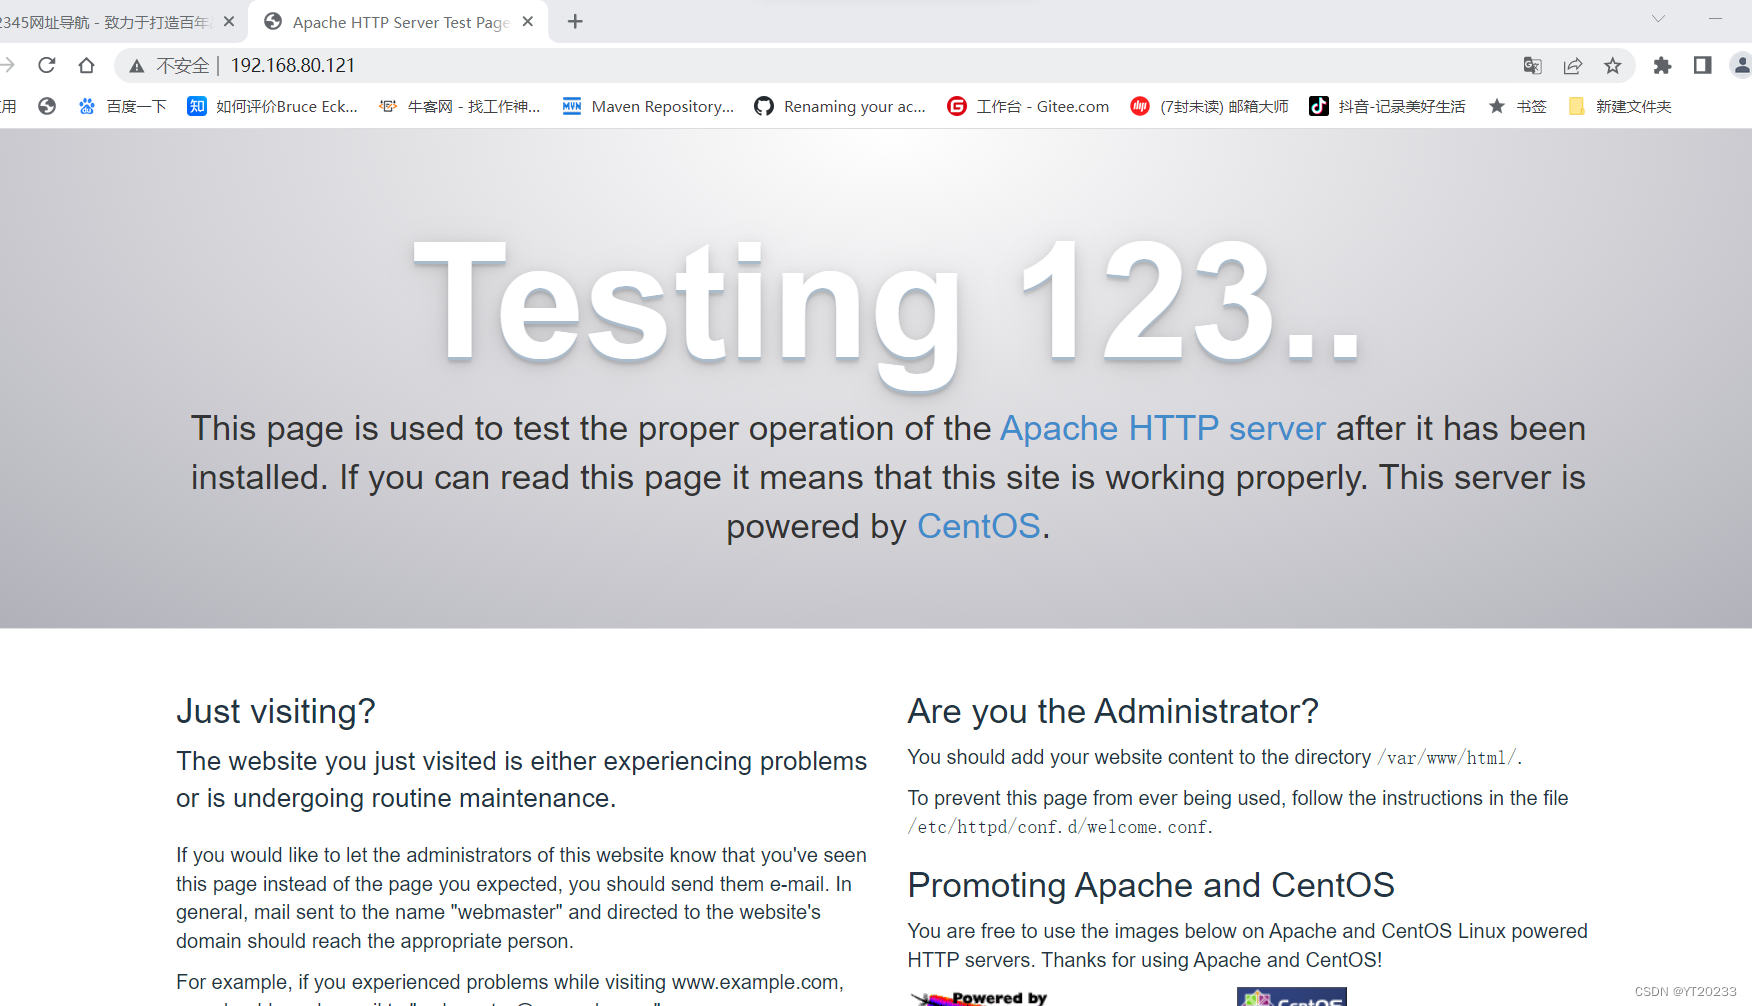Screen dimensions: 1752x1006
Task: Open the 牛客网 bookmark
Action: (459, 106)
